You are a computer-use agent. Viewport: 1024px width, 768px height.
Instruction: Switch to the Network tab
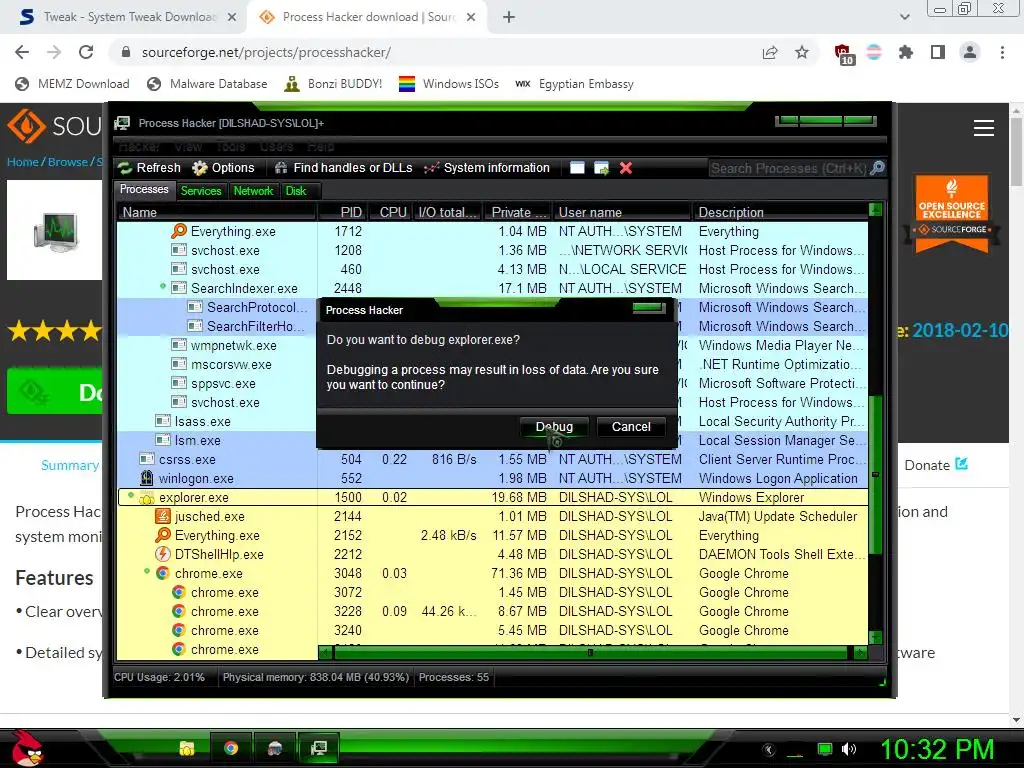pyautogui.click(x=253, y=191)
